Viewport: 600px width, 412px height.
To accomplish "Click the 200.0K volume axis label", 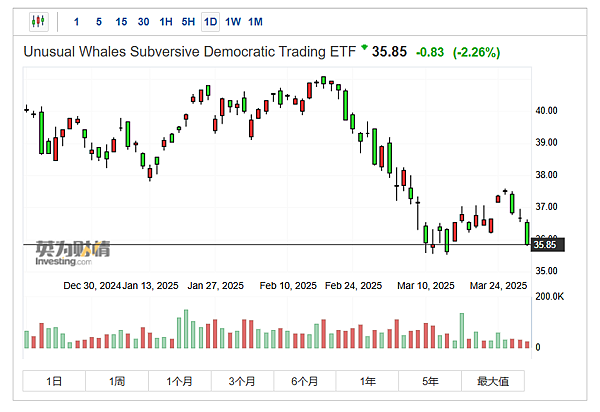I will tap(549, 296).
